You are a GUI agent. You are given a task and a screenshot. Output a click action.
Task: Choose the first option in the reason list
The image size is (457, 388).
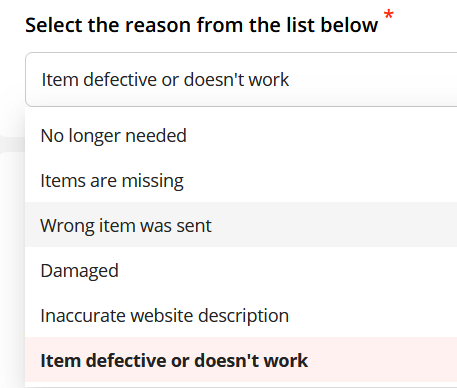(241, 136)
